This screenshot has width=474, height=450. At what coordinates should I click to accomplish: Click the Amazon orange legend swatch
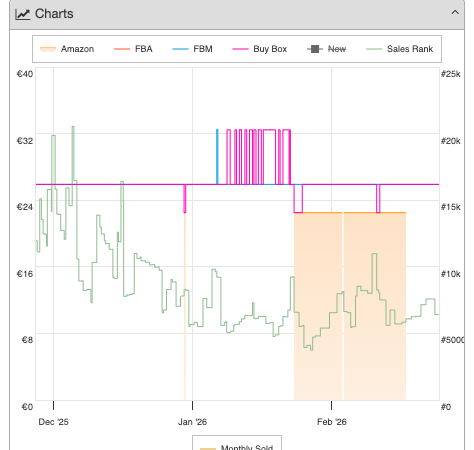(48, 49)
